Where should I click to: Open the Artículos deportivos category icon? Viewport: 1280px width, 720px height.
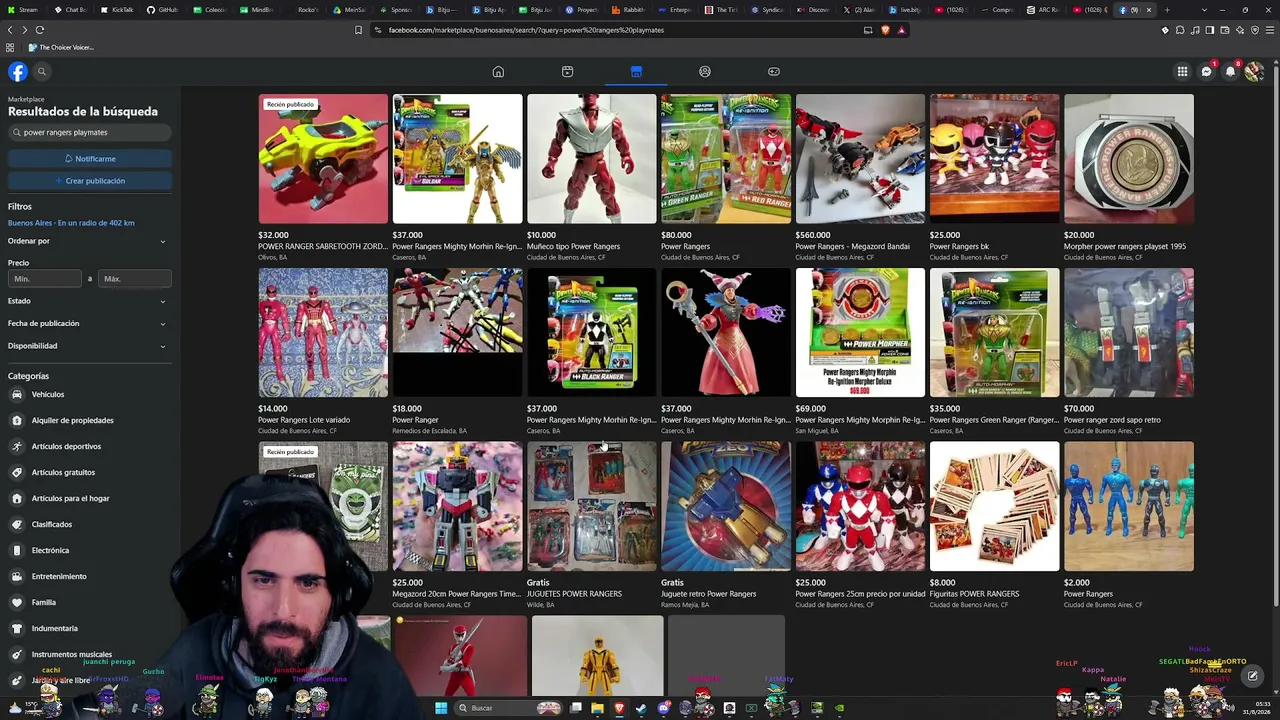click(x=17, y=446)
